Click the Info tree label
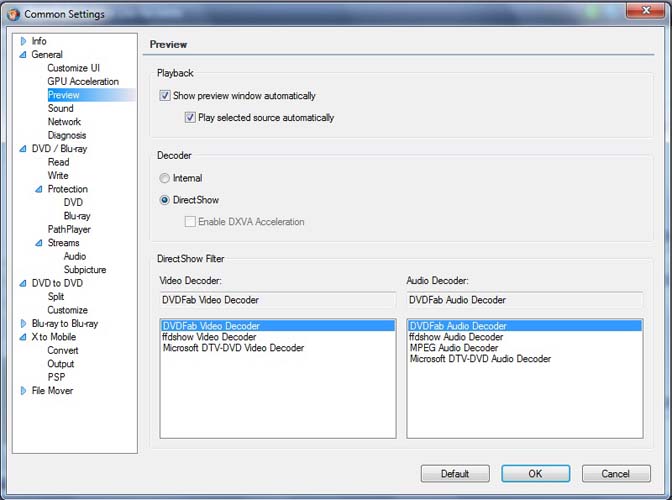The image size is (672, 500). pos(39,41)
